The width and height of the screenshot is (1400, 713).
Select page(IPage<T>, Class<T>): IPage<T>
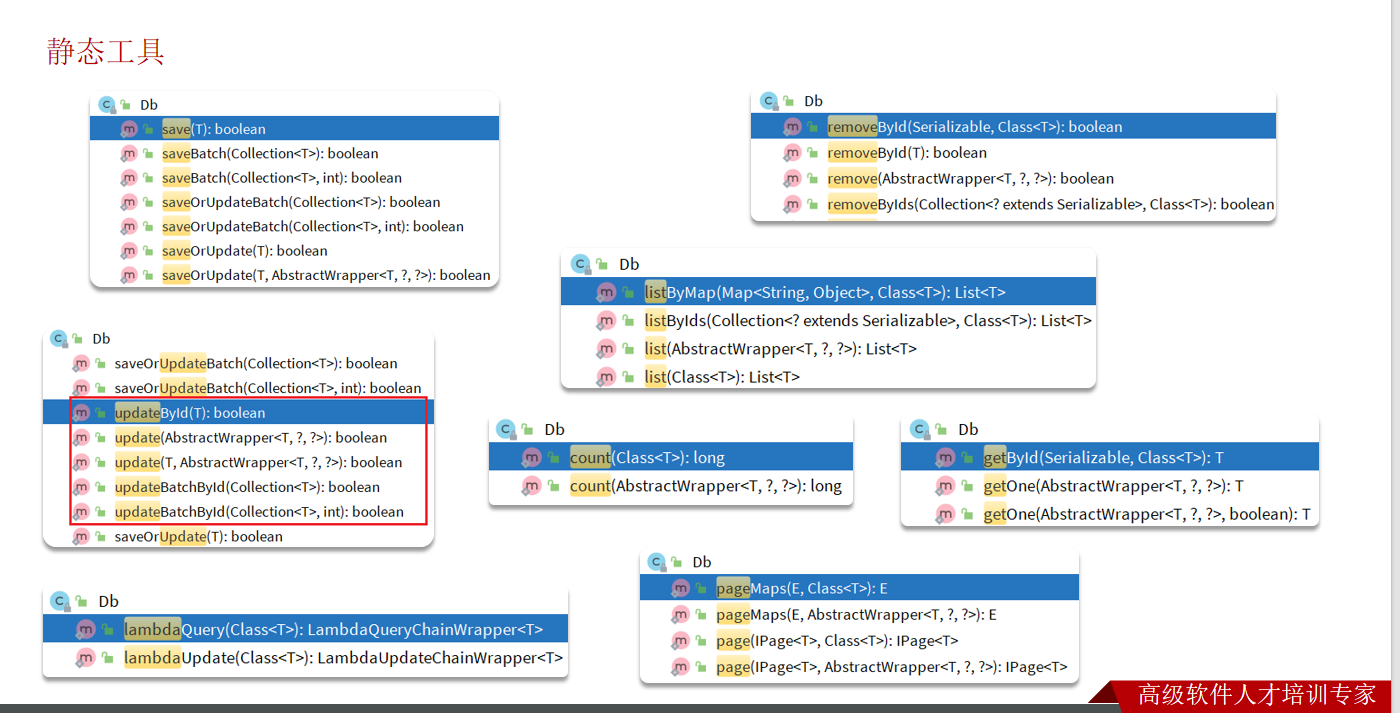click(837, 641)
